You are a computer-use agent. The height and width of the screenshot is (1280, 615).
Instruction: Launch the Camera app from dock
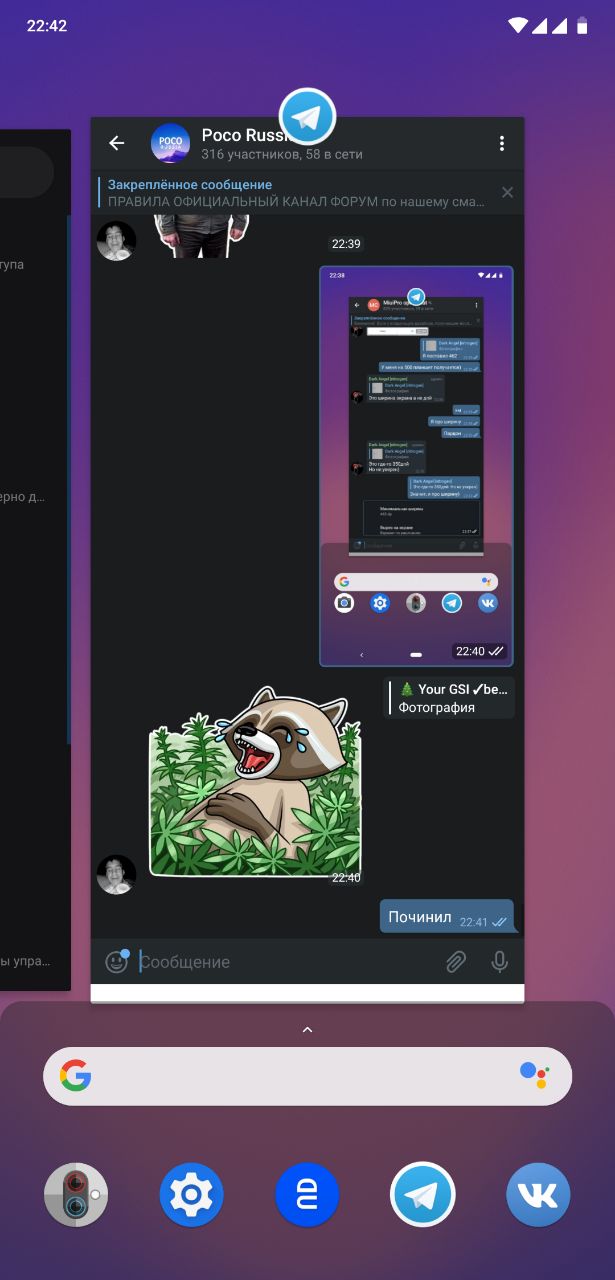tap(76, 1194)
